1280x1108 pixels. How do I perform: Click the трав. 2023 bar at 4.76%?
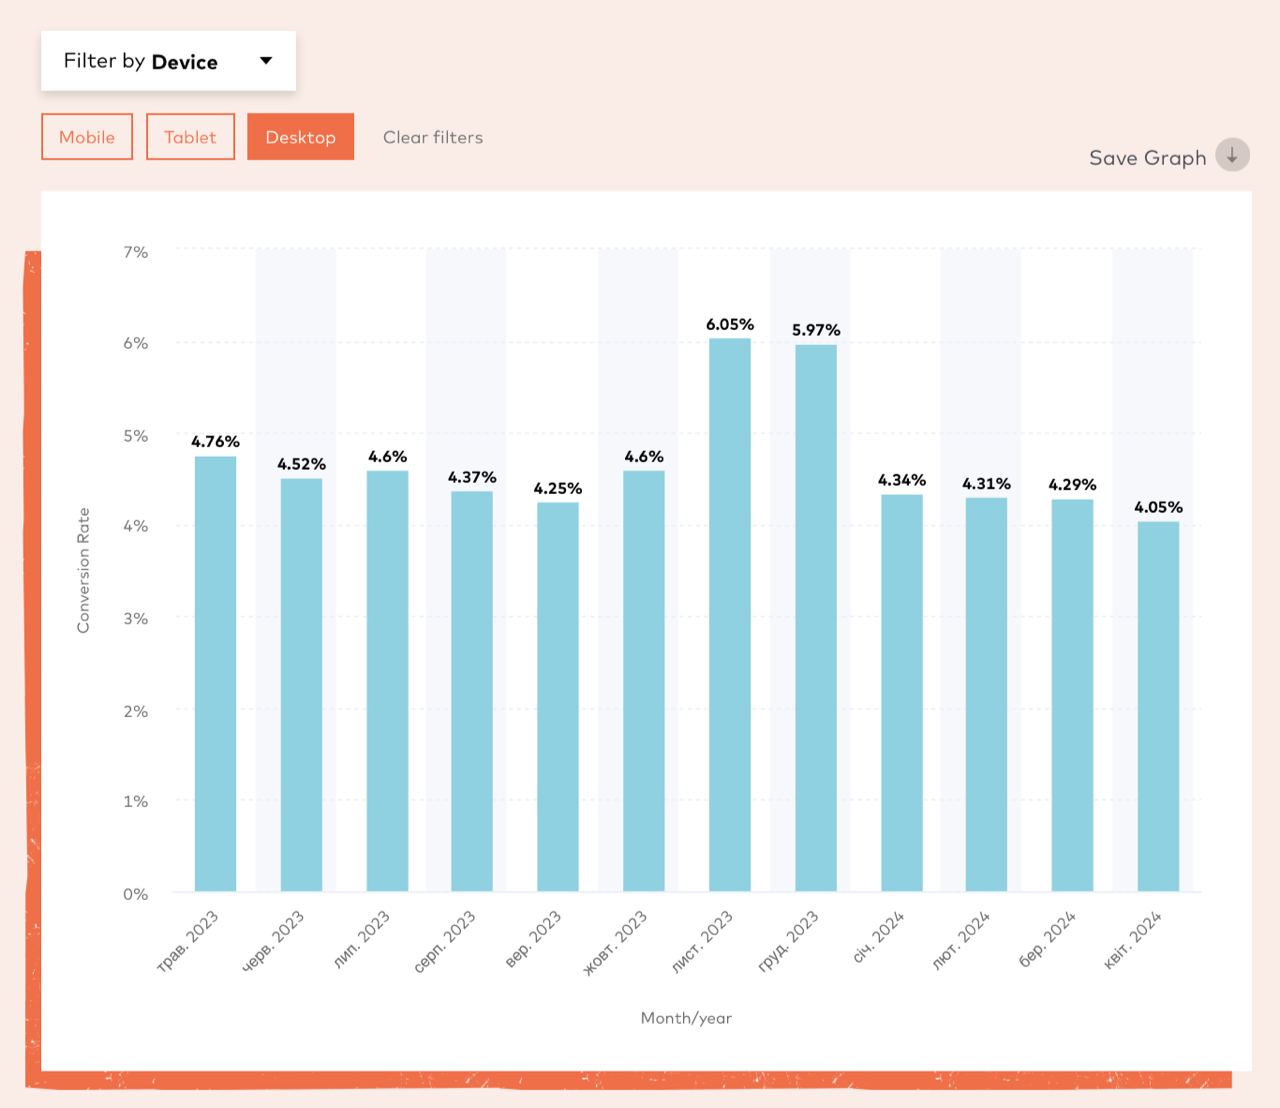pos(215,673)
